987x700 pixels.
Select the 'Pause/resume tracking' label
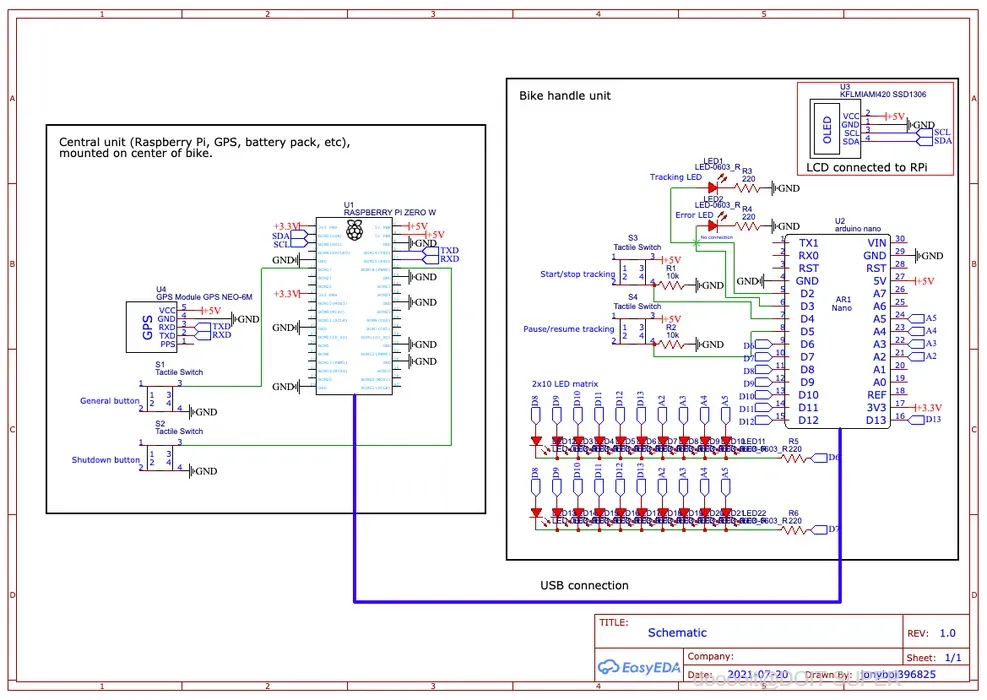tap(568, 329)
